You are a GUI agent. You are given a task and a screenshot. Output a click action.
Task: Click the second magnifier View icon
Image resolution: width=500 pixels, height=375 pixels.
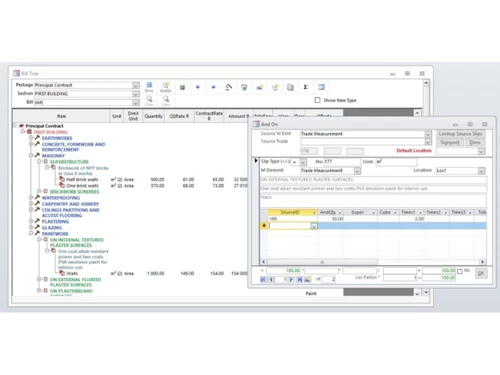click(166, 99)
